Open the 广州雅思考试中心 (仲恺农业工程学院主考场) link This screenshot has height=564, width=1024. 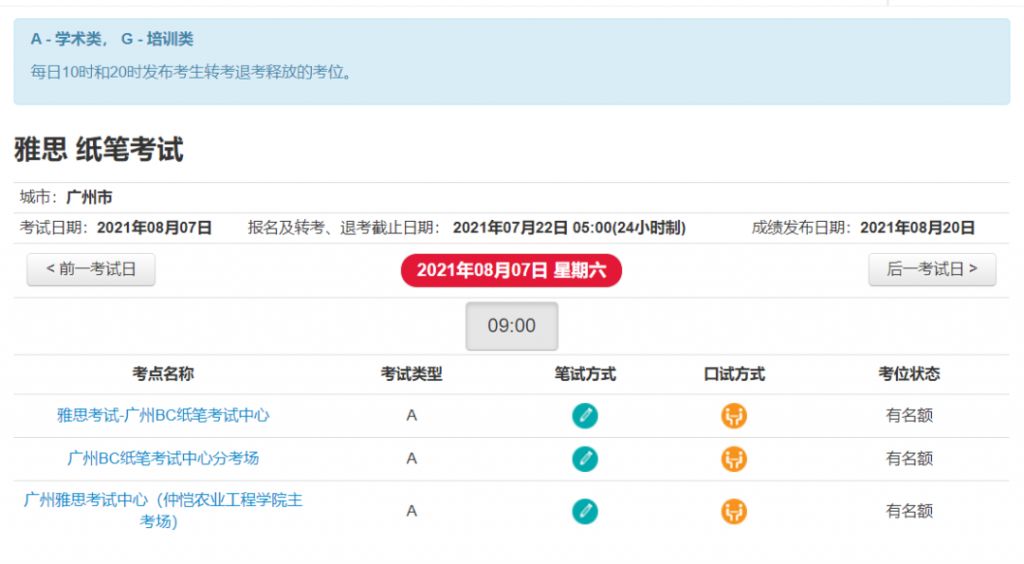click(163, 510)
